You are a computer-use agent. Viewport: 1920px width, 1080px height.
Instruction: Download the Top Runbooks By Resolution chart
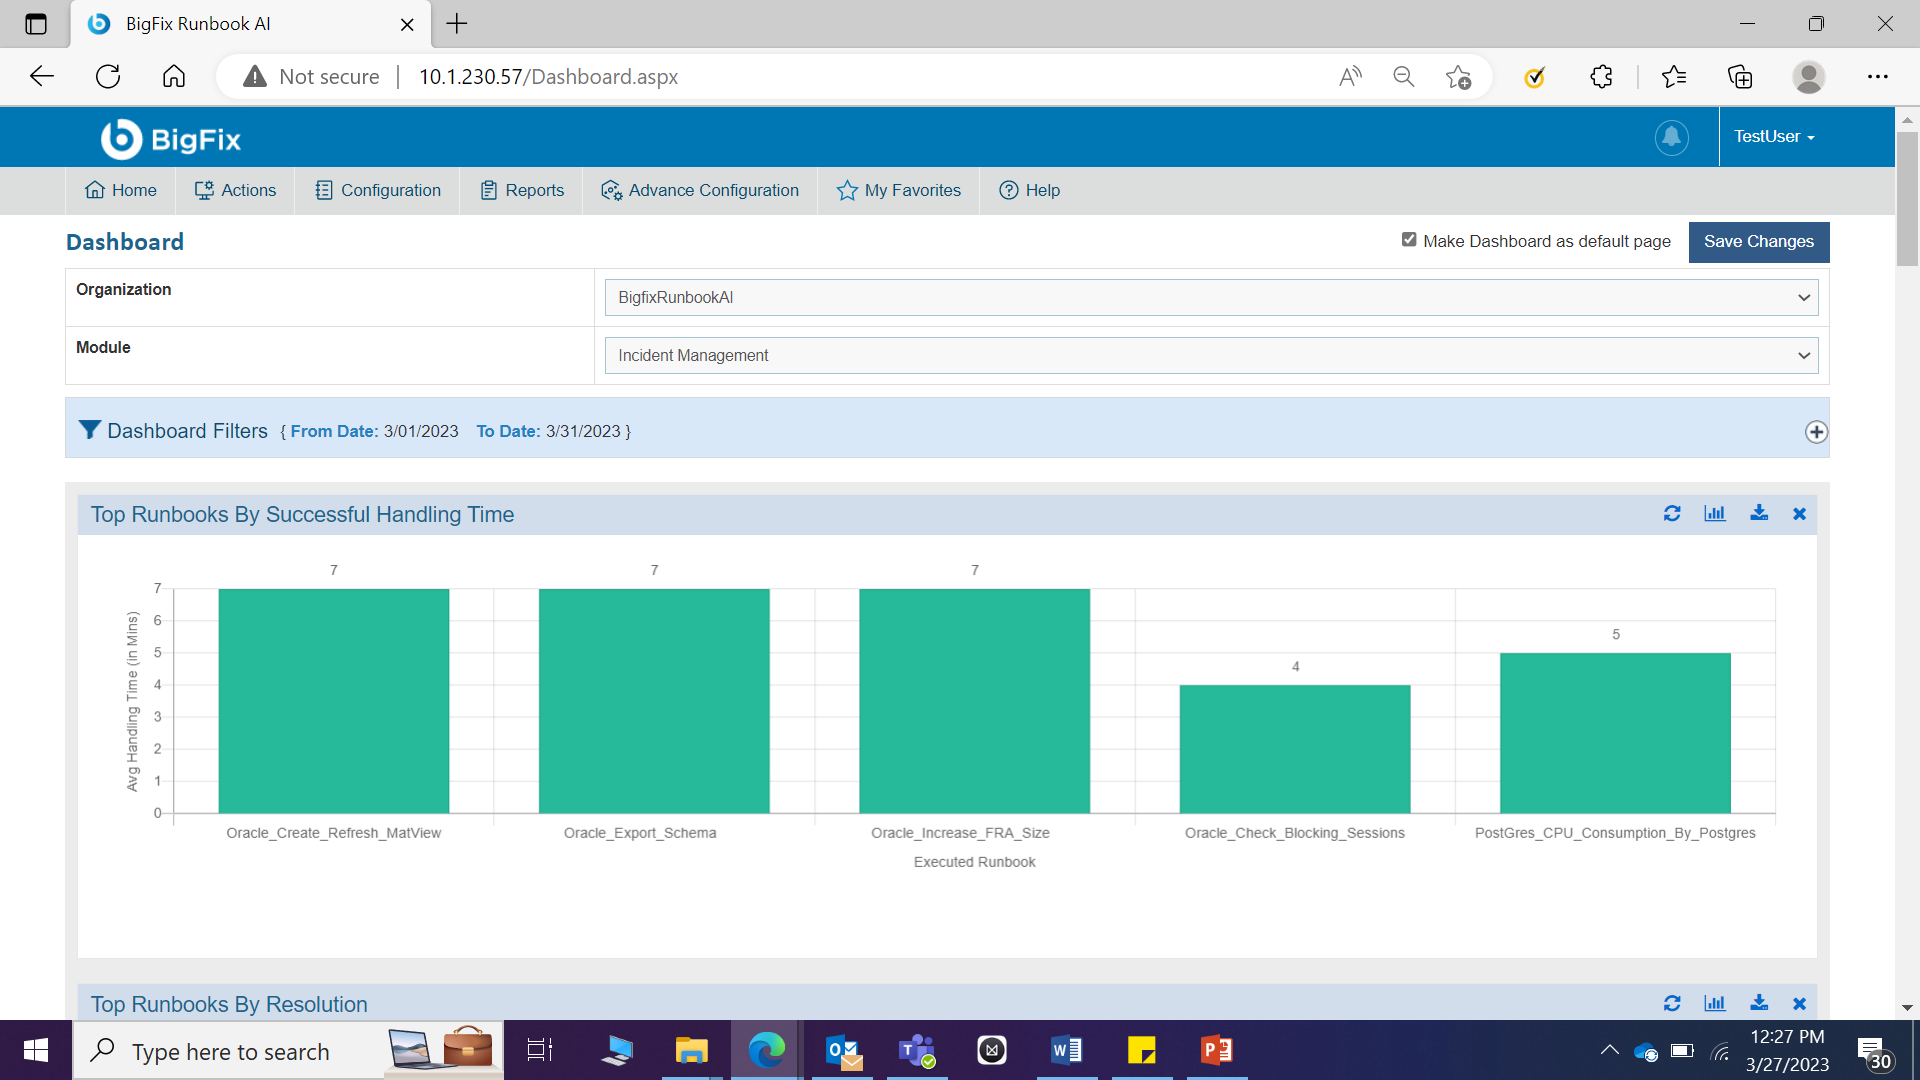pyautogui.click(x=1759, y=1003)
